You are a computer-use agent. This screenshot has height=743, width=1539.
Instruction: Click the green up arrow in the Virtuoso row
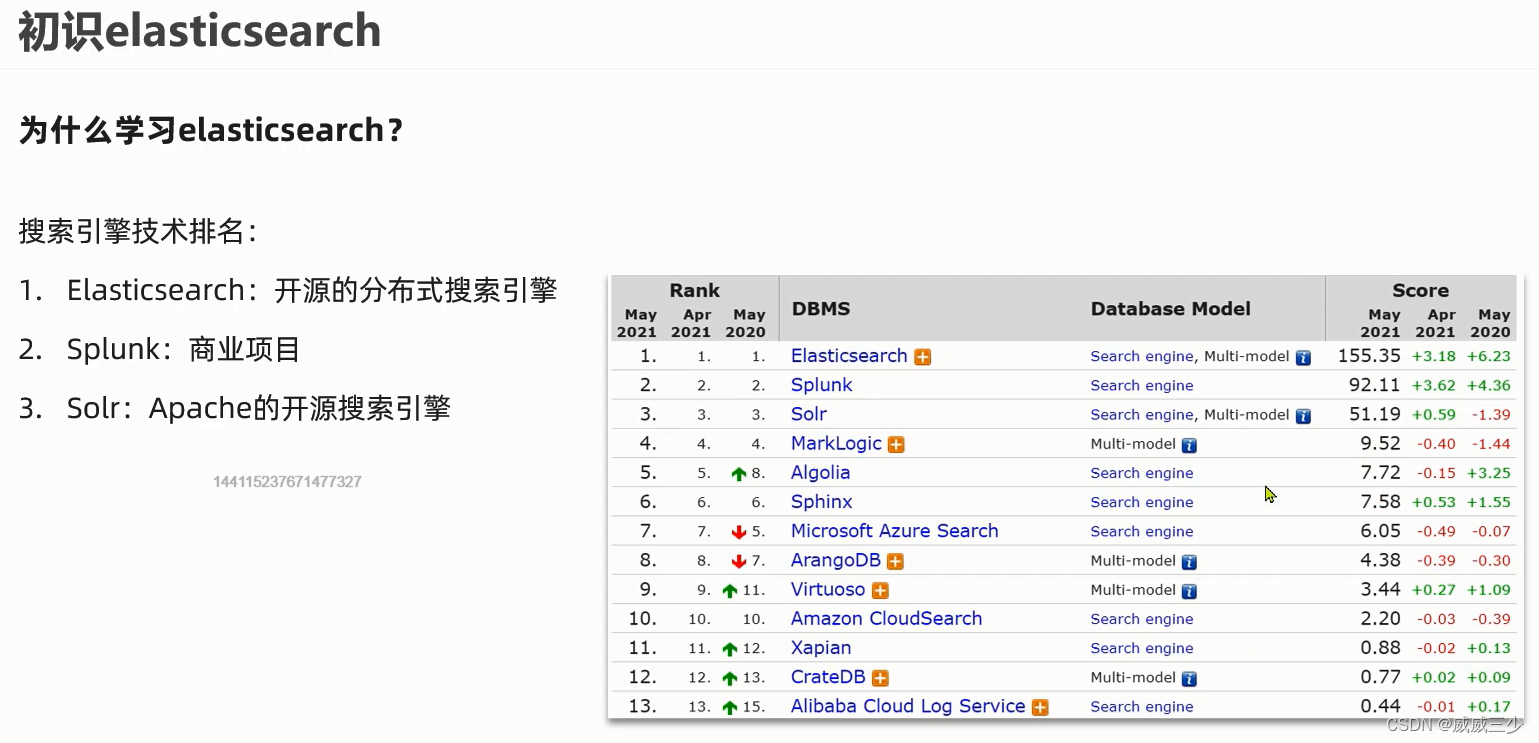(730, 591)
